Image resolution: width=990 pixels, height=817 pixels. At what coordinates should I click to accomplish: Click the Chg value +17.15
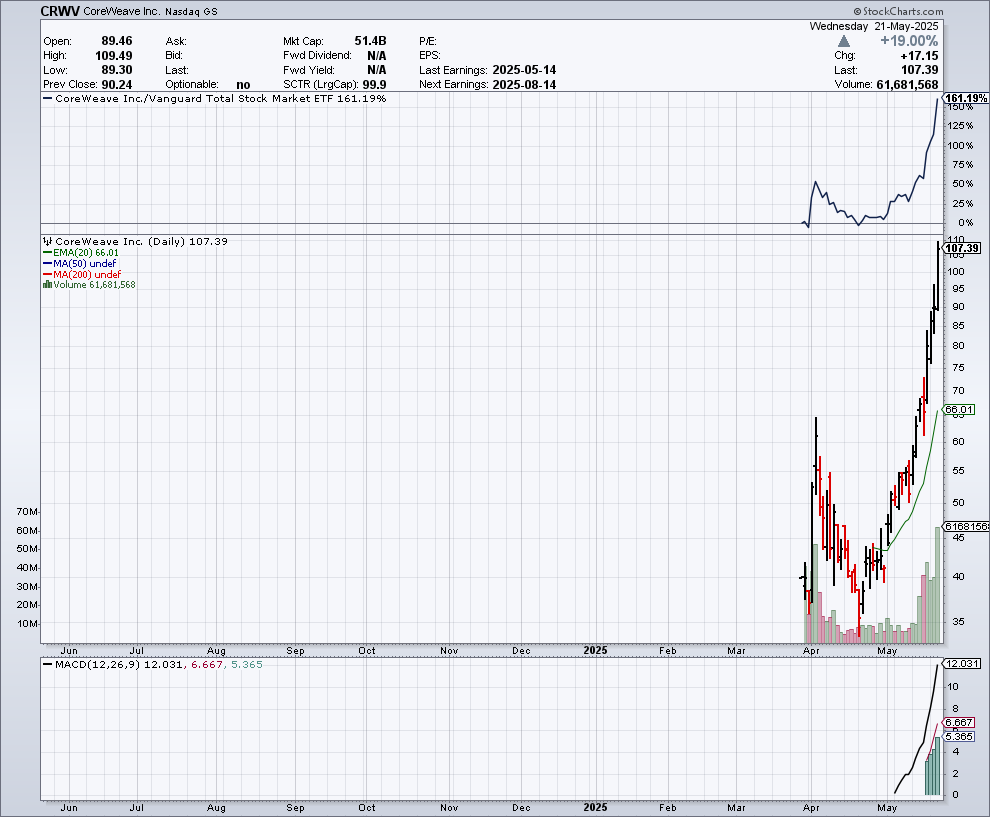tap(919, 56)
